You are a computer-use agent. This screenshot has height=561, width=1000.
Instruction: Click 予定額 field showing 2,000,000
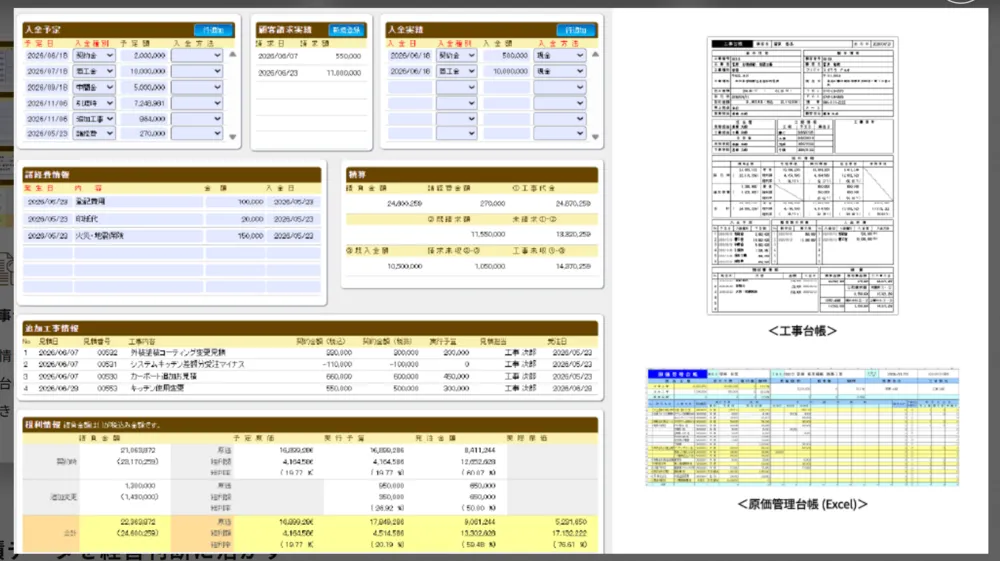(x=143, y=55)
